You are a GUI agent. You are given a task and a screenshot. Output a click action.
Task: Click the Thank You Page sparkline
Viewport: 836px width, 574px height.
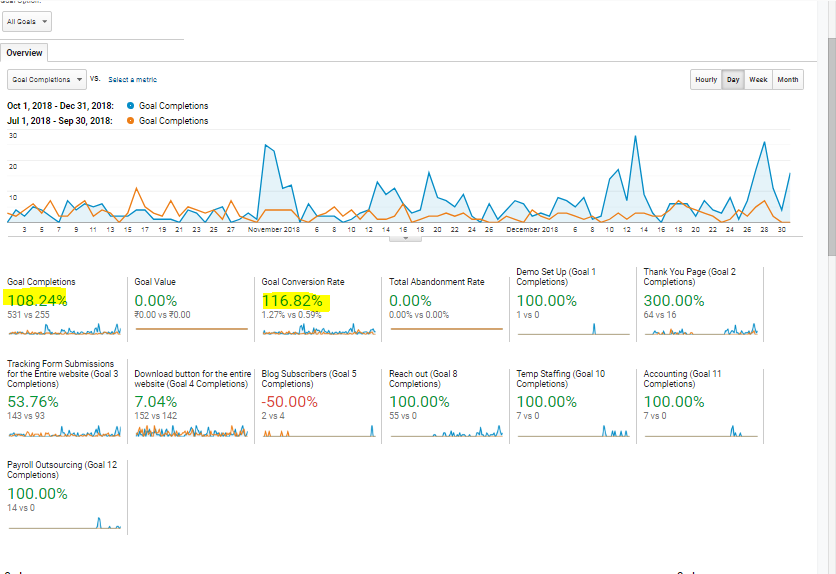[x=701, y=329]
